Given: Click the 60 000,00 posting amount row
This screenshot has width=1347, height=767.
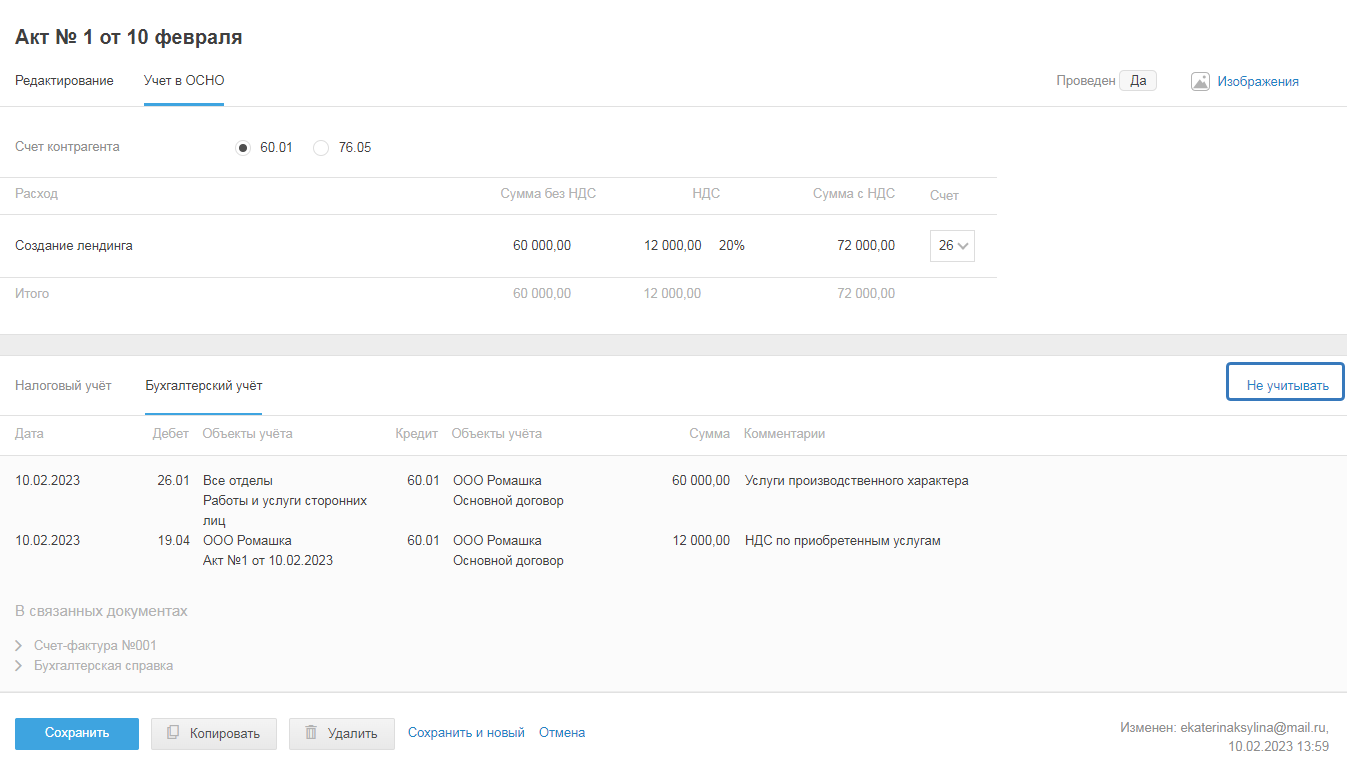Looking at the screenshot, I should (700, 481).
